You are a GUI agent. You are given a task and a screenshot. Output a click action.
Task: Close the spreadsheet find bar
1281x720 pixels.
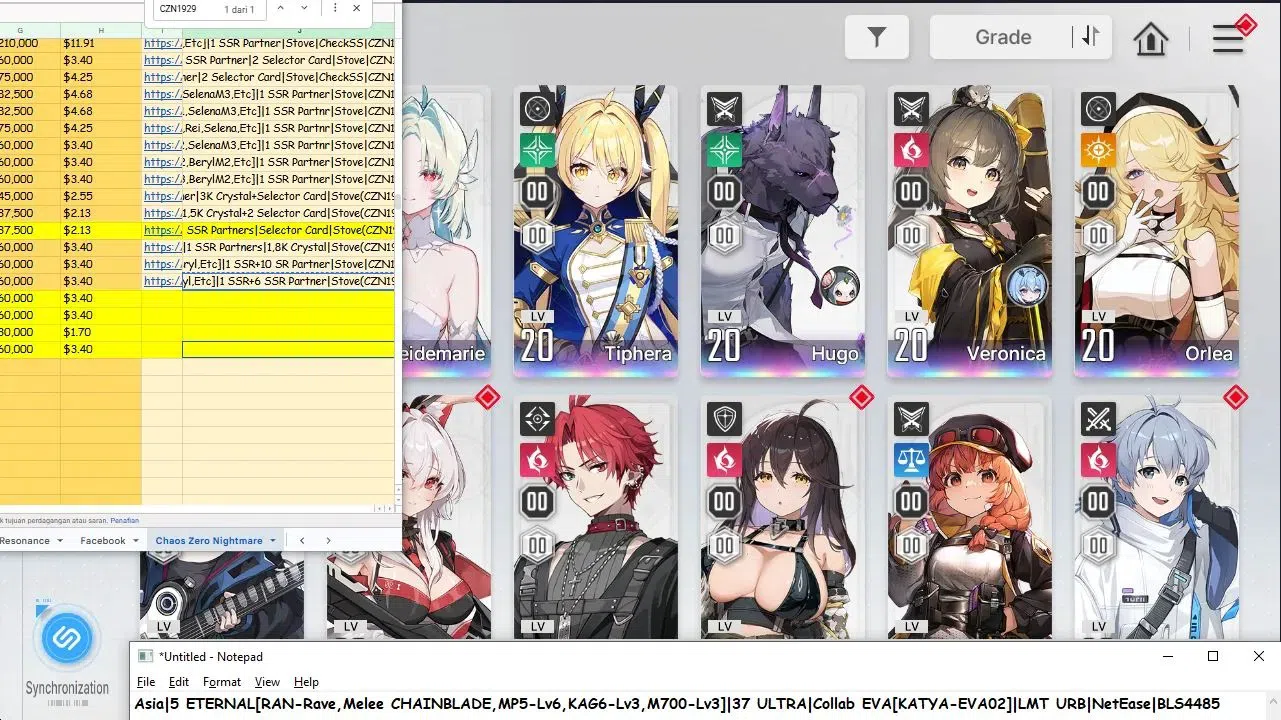click(x=356, y=9)
